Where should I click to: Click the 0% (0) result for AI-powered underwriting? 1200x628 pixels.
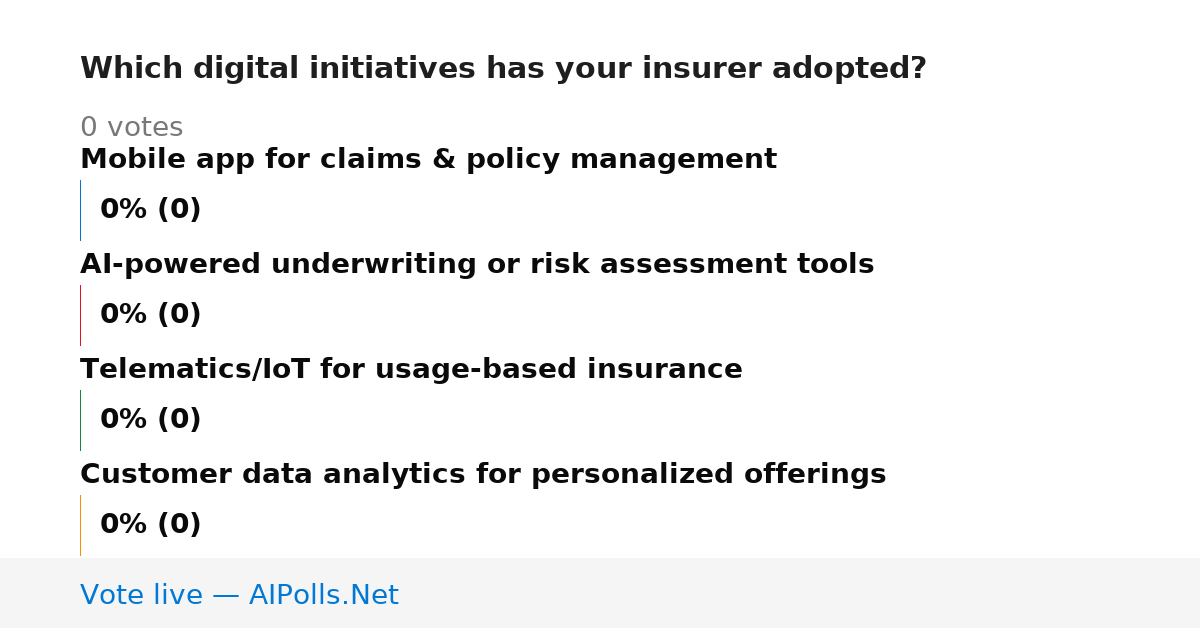tap(150, 315)
